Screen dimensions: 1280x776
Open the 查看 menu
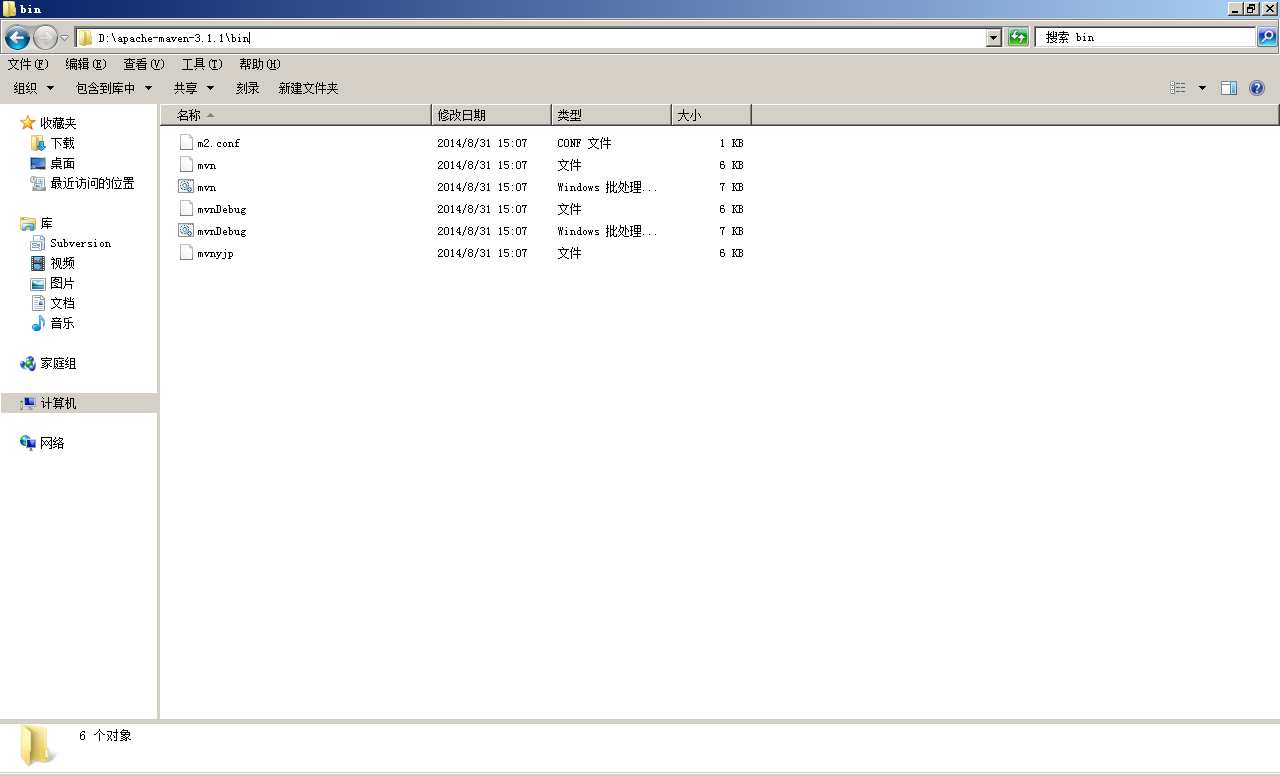tap(144, 64)
